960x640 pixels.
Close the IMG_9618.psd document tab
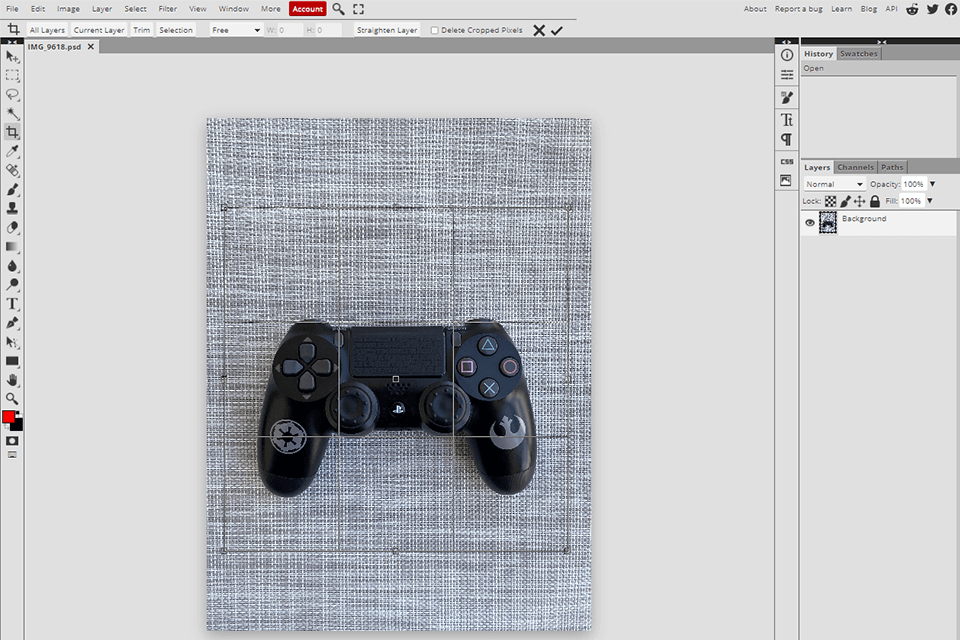point(91,47)
